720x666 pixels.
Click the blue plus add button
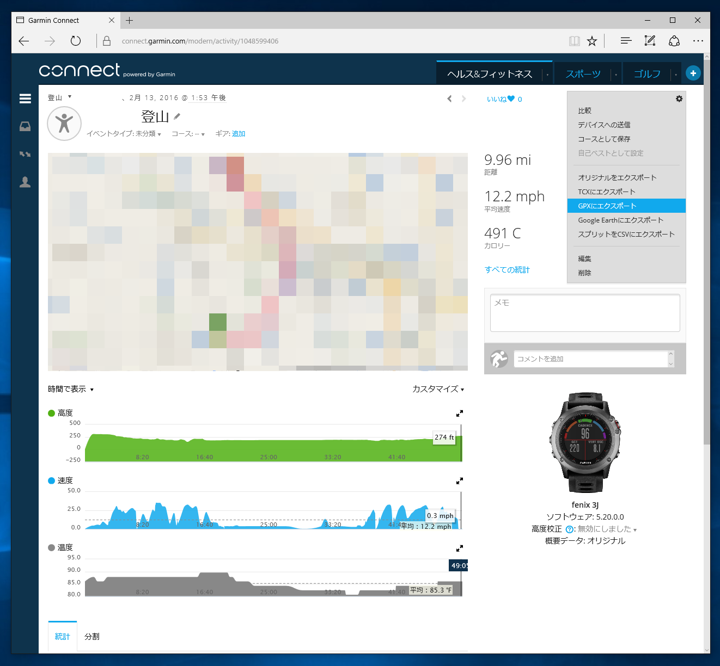pyautogui.click(x=693, y=73)
